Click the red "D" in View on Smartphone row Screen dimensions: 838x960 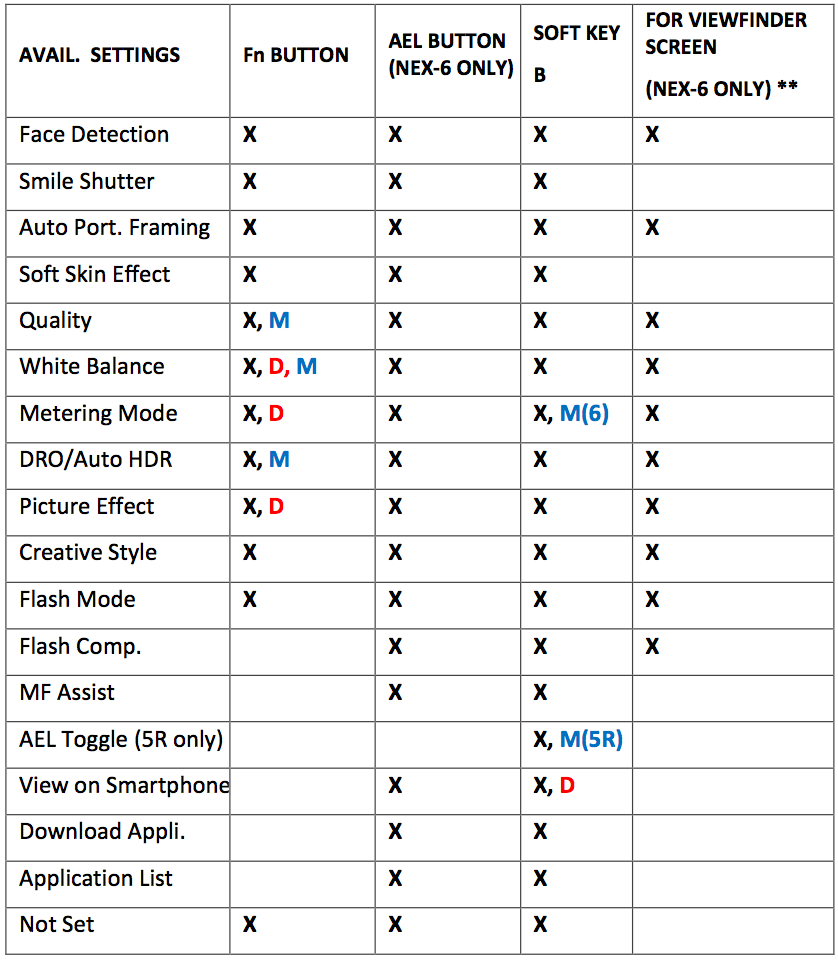tap(567, 786)
